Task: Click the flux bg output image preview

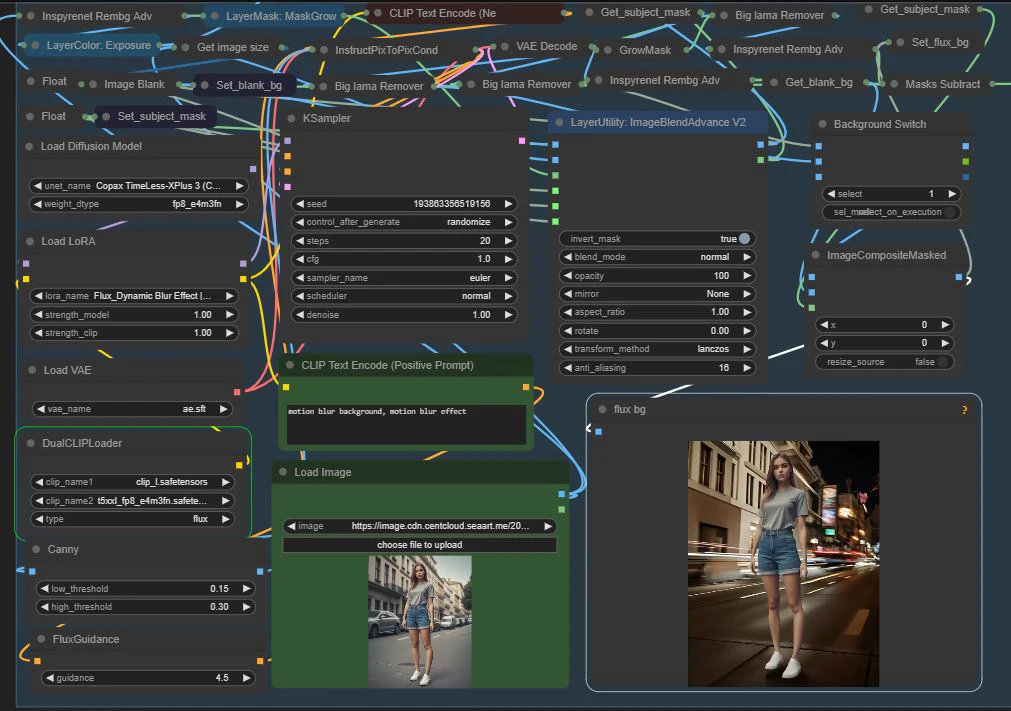Action: pyautogui.click(x=783, y=564)
